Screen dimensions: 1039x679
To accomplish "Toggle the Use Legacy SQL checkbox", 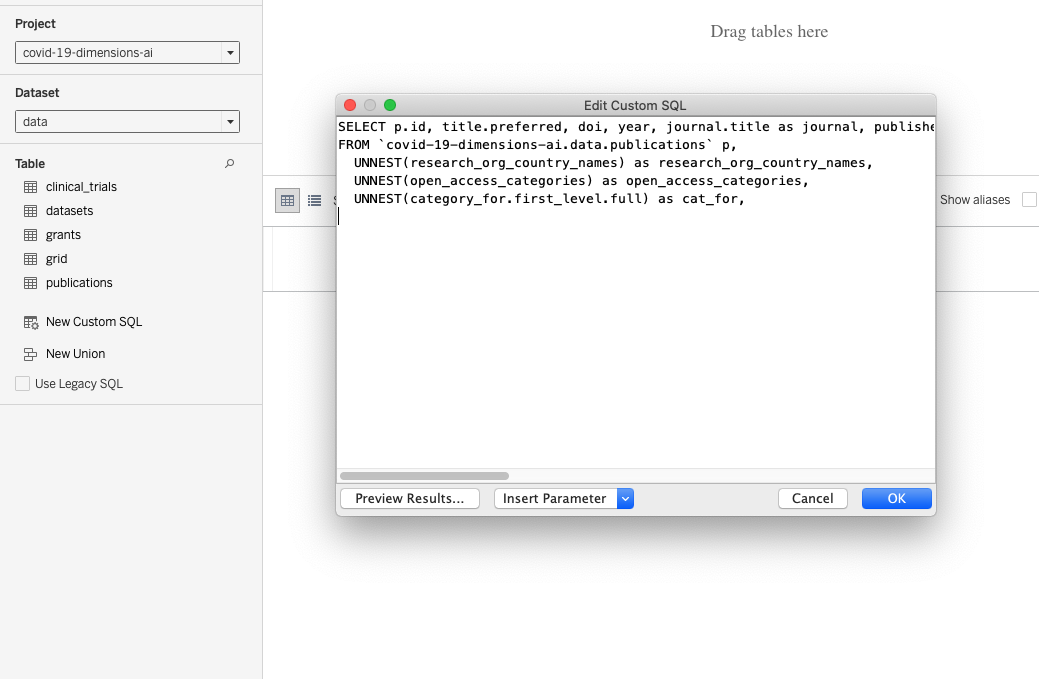I will 23,384.
